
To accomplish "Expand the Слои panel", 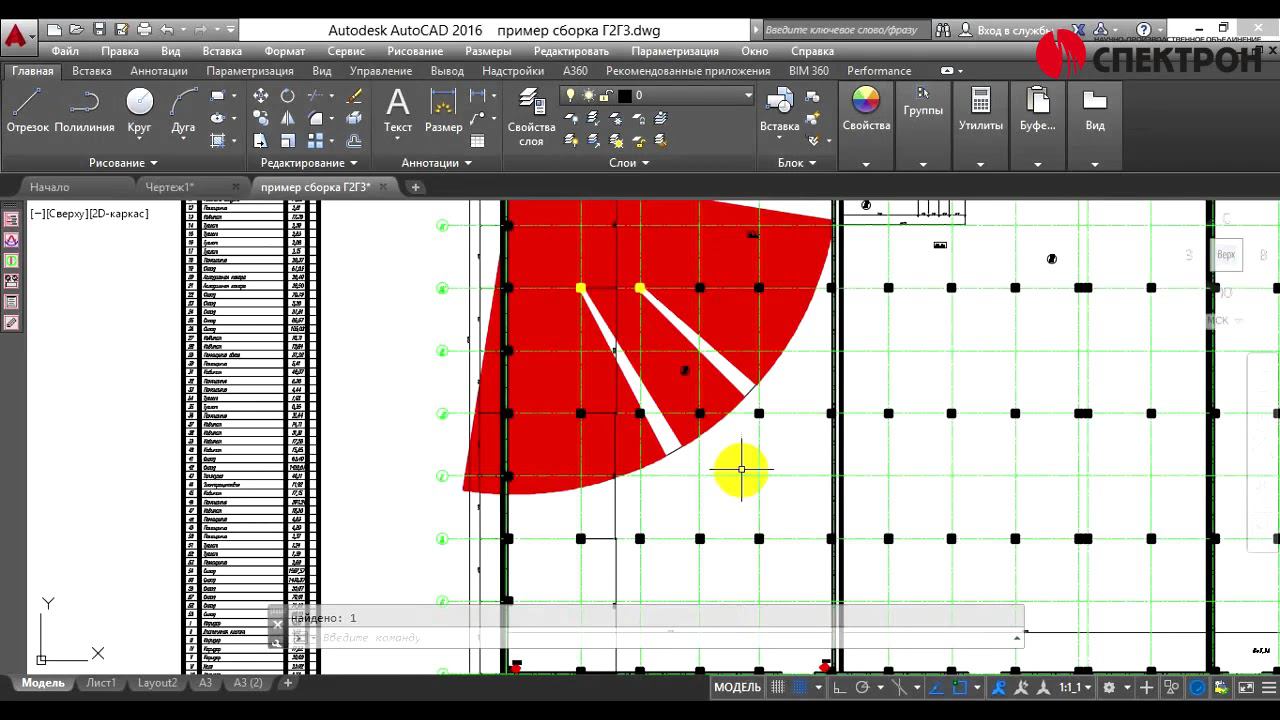I will coord(629,163).
